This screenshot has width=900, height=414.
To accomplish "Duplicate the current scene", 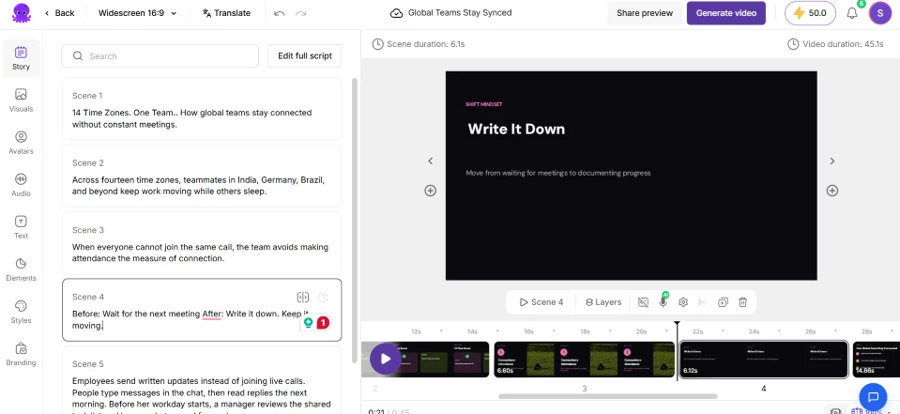I will [723, 302].
